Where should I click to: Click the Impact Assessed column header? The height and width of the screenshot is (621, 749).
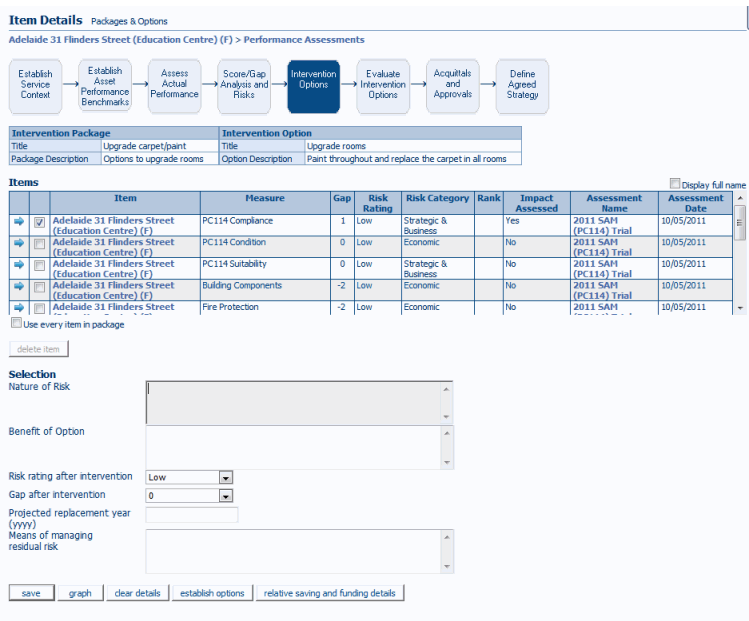tap(537, 203)
